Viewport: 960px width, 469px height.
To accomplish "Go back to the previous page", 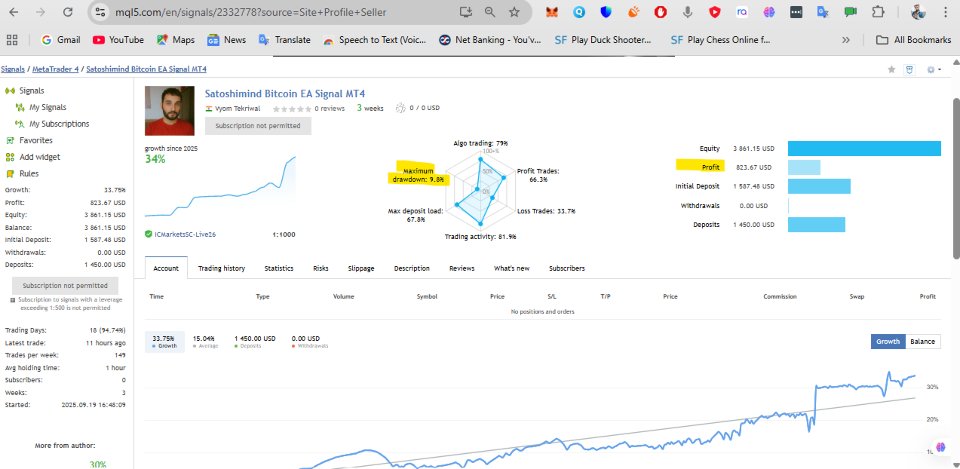I will click(x=13, y=12).
